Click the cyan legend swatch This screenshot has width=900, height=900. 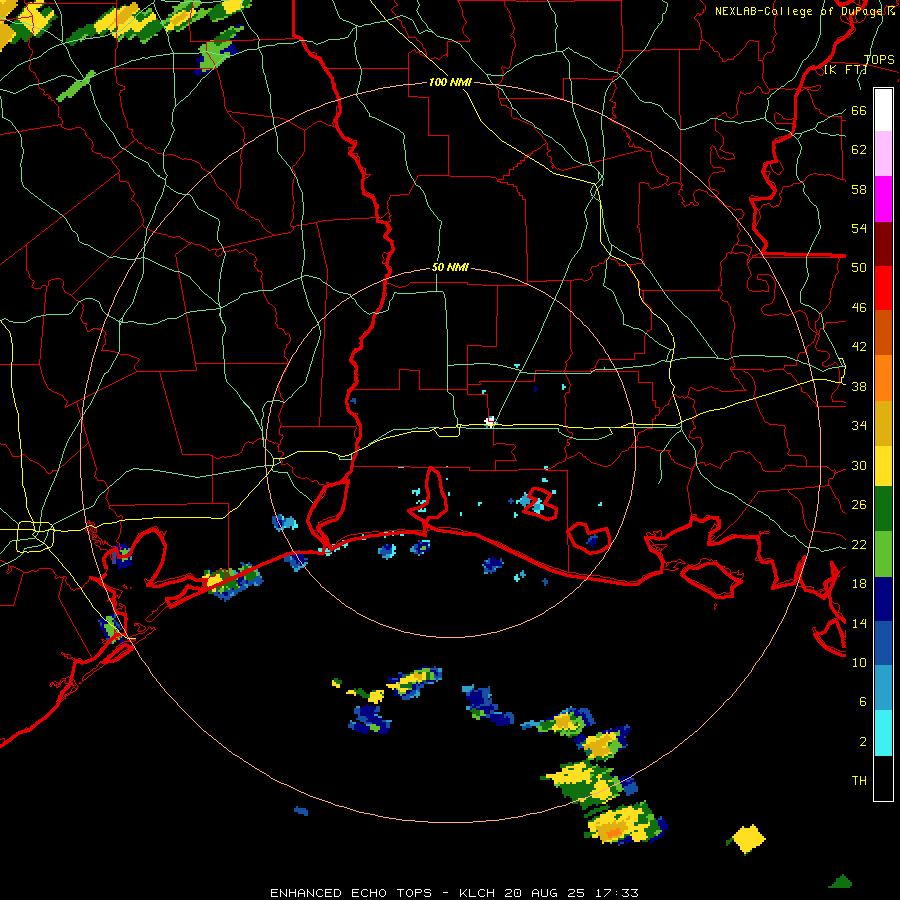point(883,733)
